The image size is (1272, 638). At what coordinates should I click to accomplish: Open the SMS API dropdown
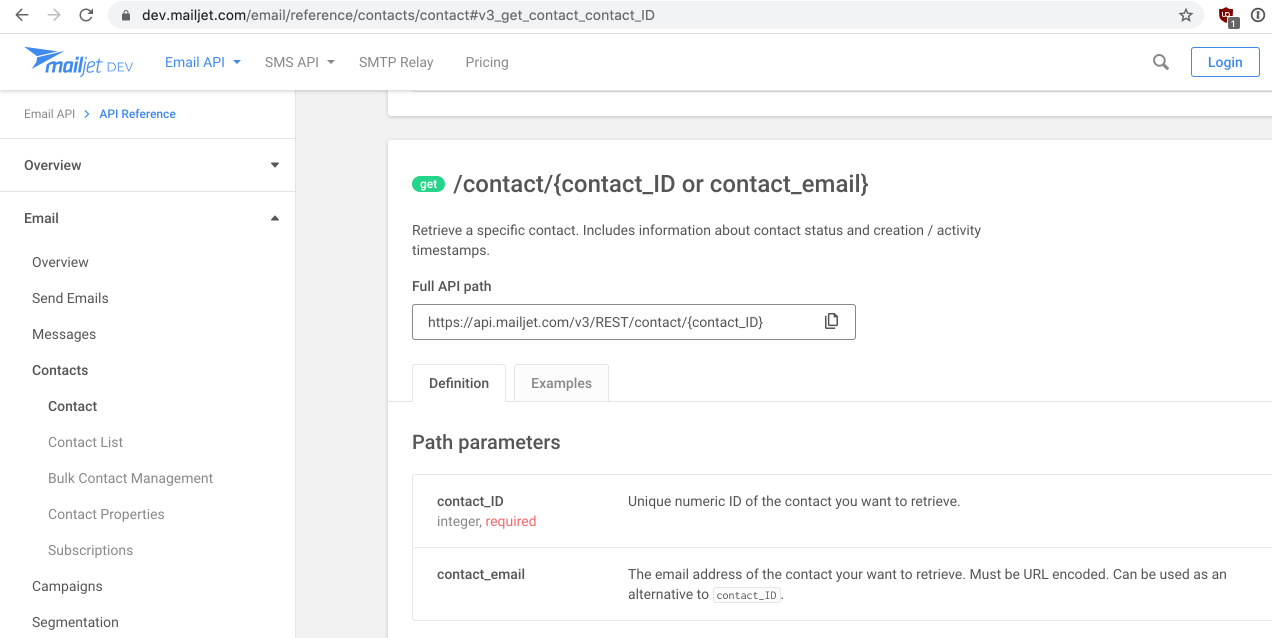click(x=298, y=61)
